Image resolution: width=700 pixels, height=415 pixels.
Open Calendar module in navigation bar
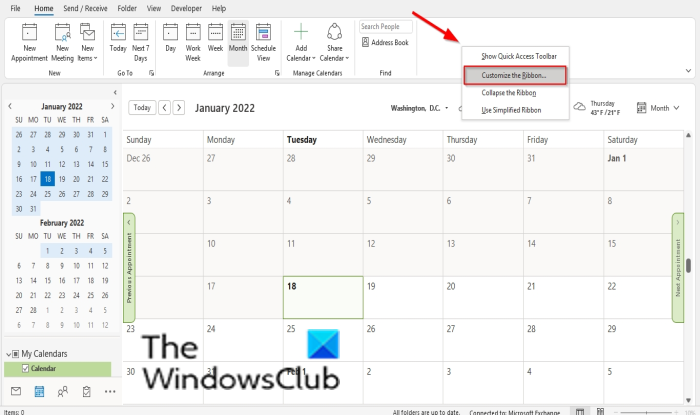pos(39,391)
